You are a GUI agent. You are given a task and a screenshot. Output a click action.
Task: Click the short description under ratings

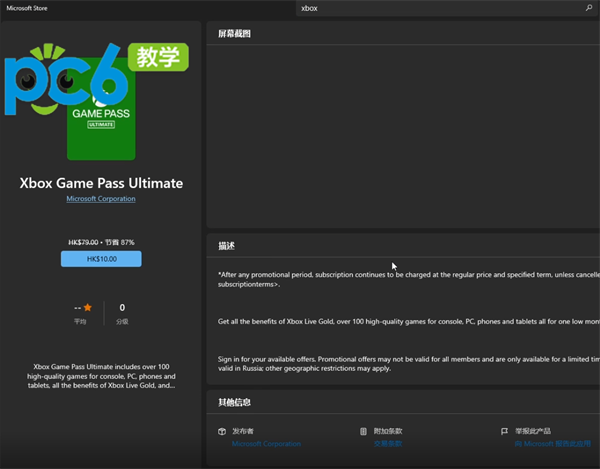click(101, 376)
